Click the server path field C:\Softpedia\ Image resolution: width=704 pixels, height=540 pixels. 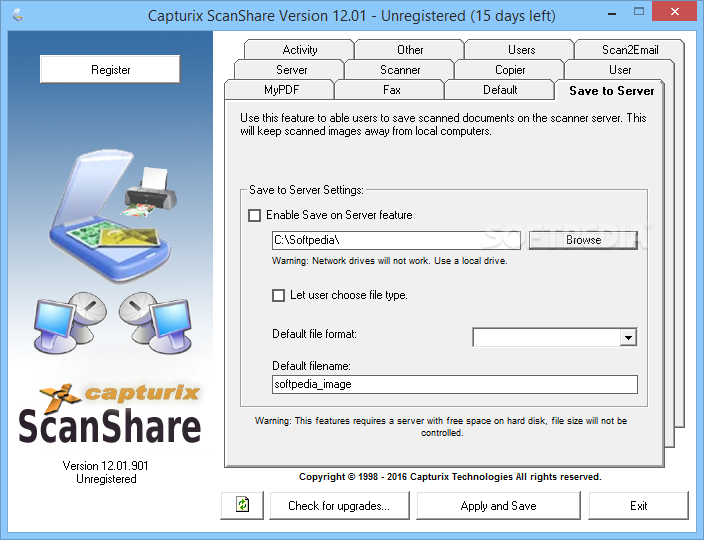click(x=396, y=240)
